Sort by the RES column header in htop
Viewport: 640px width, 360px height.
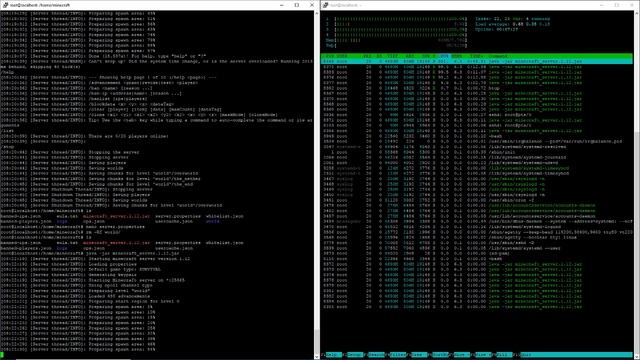[410, 56]
